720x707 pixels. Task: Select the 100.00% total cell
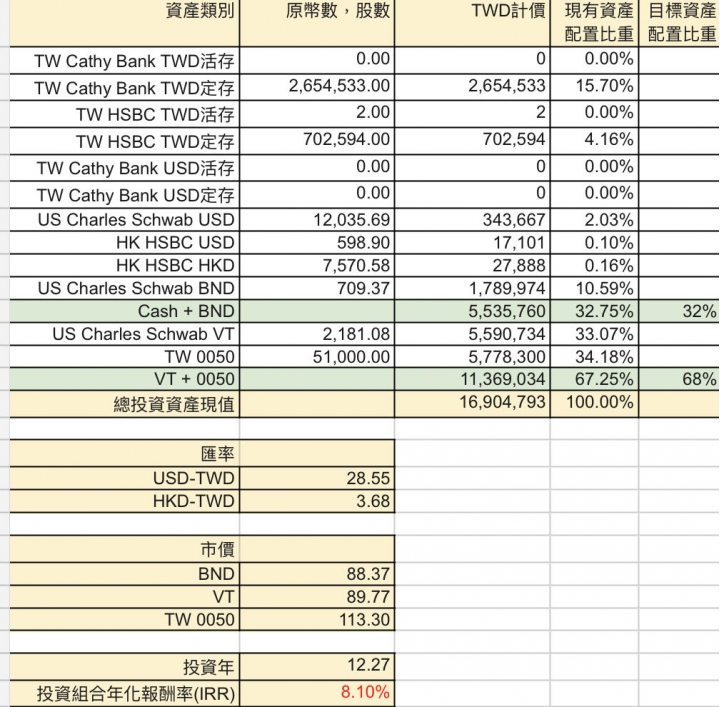tap(594, 404)
